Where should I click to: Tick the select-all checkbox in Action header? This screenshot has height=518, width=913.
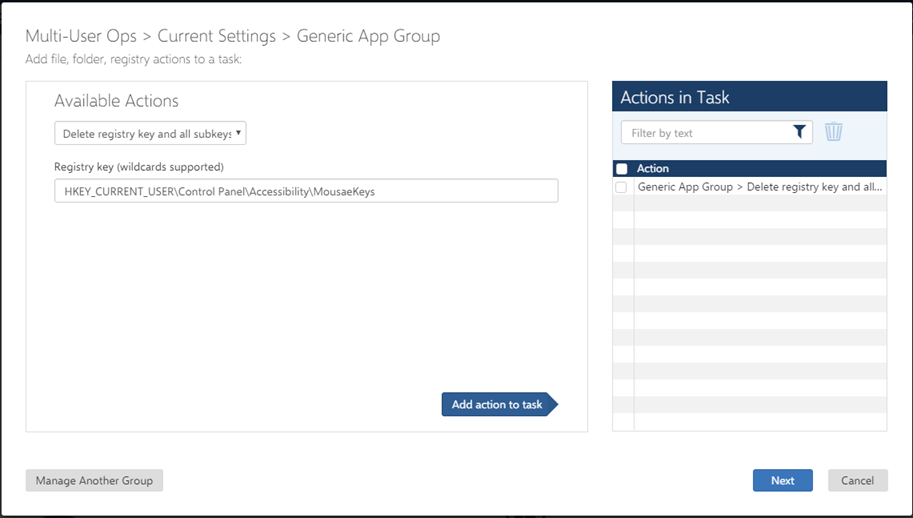(622, 169)
